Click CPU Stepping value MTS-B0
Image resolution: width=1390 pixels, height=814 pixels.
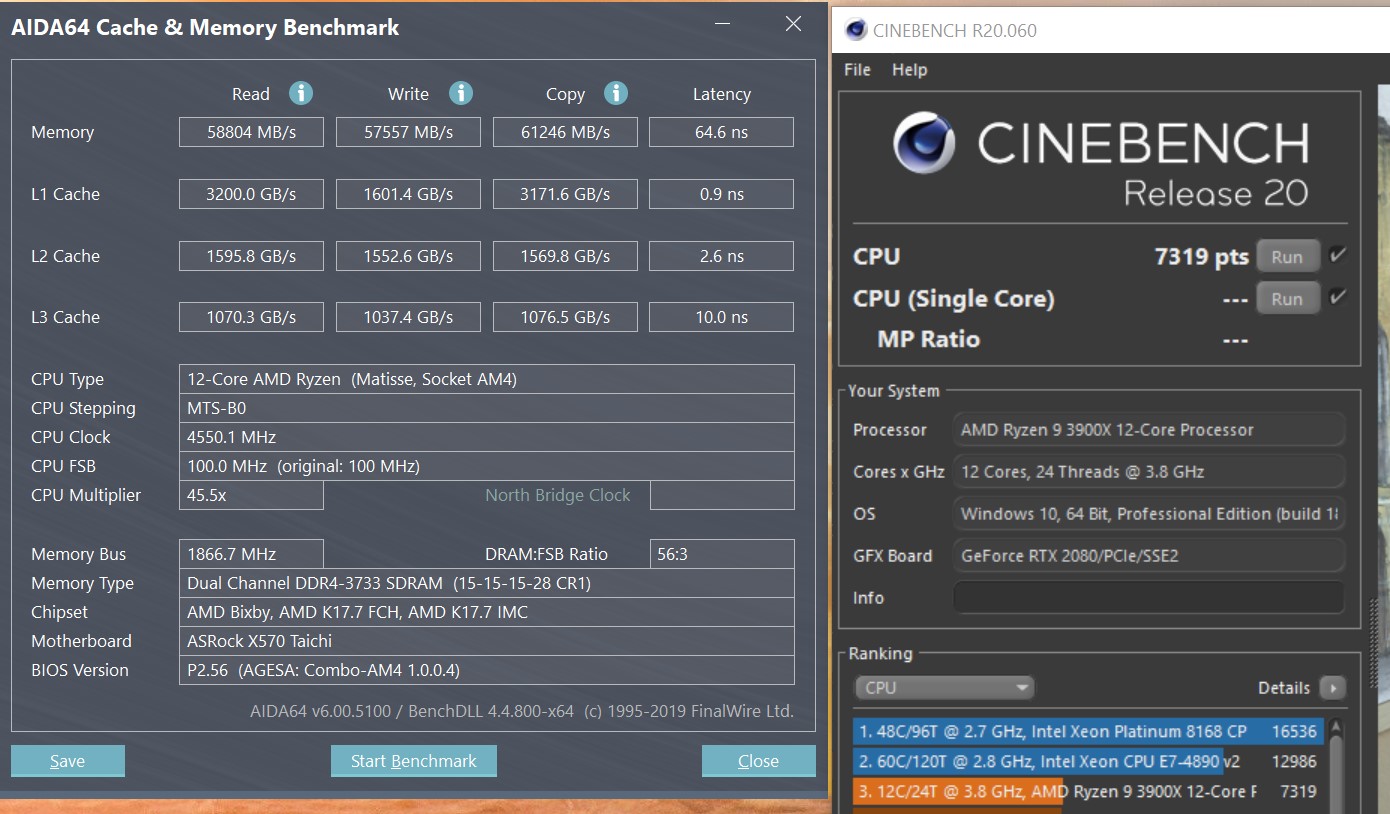point(487,408)
